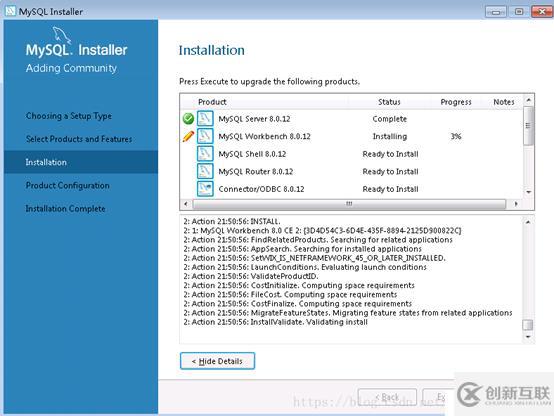Click the product list scroll up arrow
554x416 pixels.
529,100
